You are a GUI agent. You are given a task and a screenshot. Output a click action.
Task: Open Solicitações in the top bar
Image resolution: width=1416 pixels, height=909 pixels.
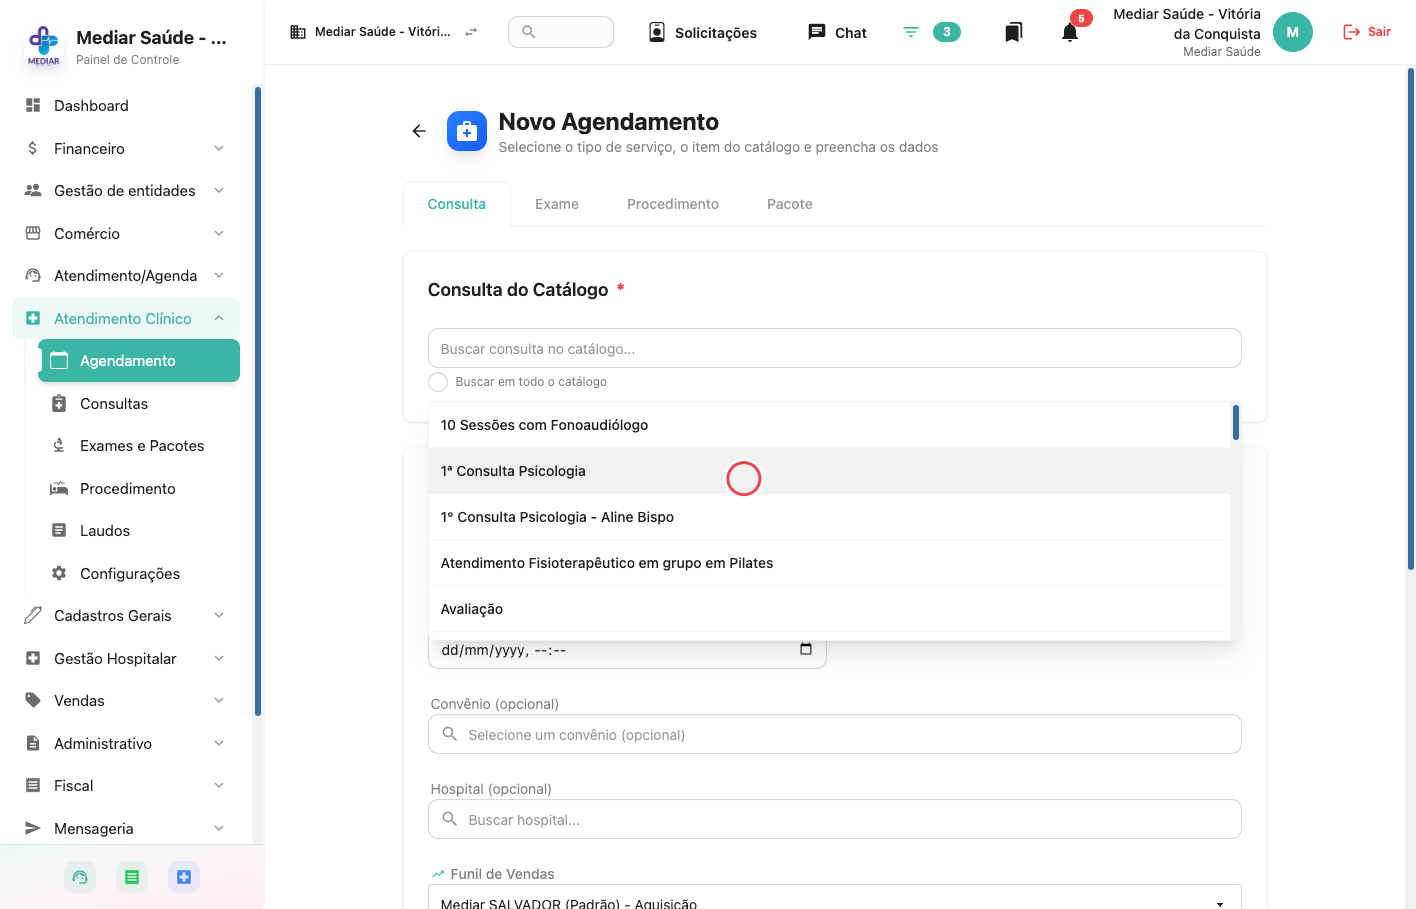pyautogui.click(x=703, y=32)
